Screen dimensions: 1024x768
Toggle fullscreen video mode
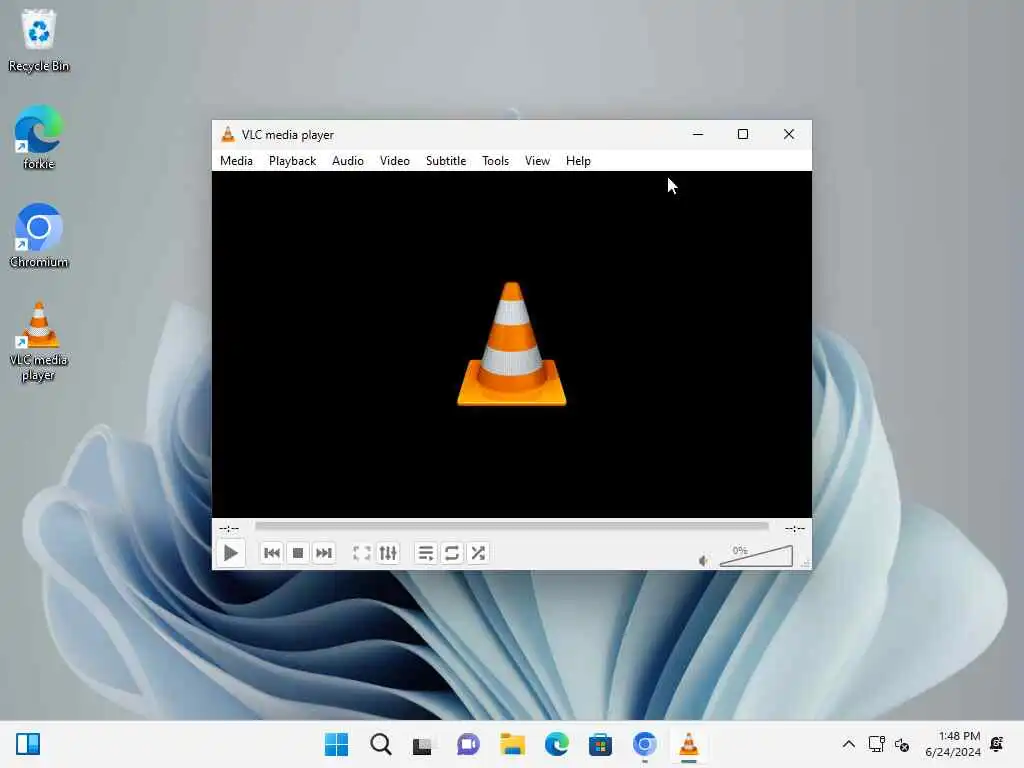pos(362,553)
